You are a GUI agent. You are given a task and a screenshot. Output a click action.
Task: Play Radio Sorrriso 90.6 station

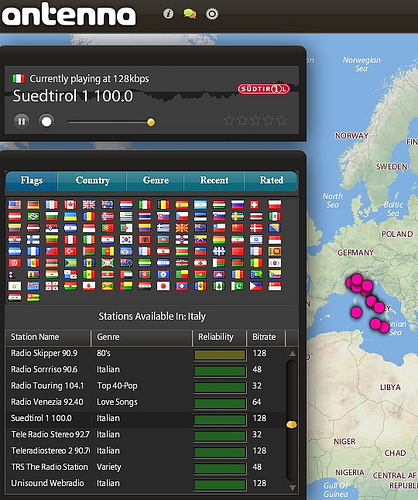click(x=146, y=370)
